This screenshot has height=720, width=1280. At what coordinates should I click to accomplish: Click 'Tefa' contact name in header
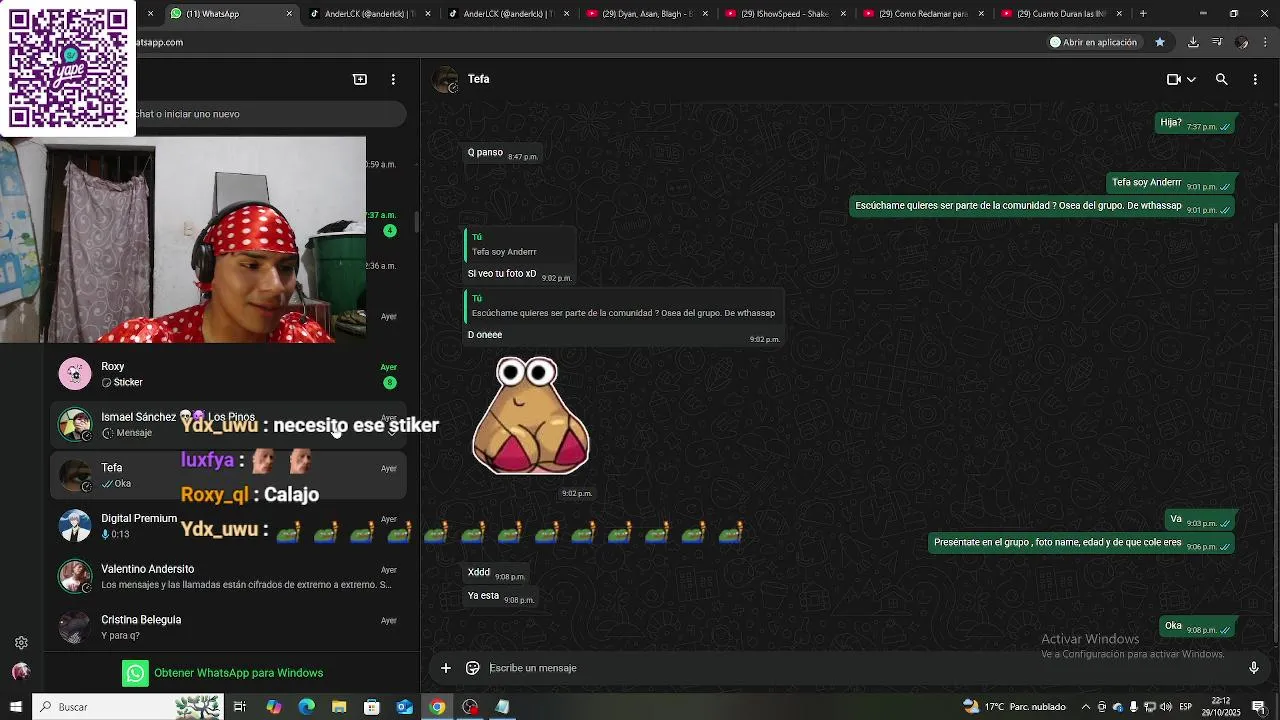(478, 79)
